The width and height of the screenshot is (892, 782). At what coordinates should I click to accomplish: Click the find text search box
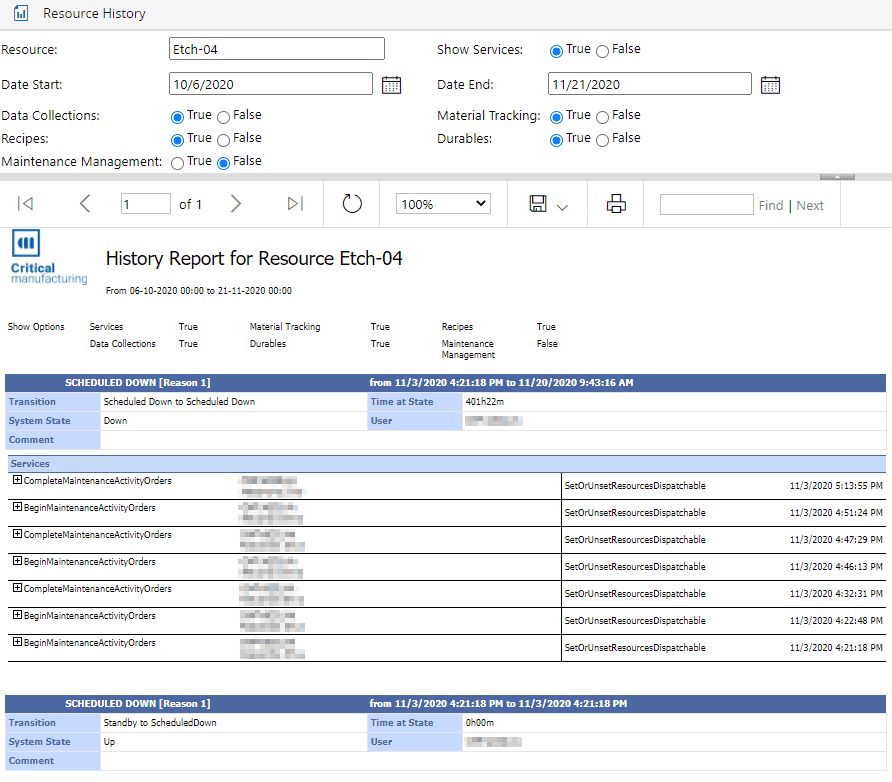click(706, 204)
